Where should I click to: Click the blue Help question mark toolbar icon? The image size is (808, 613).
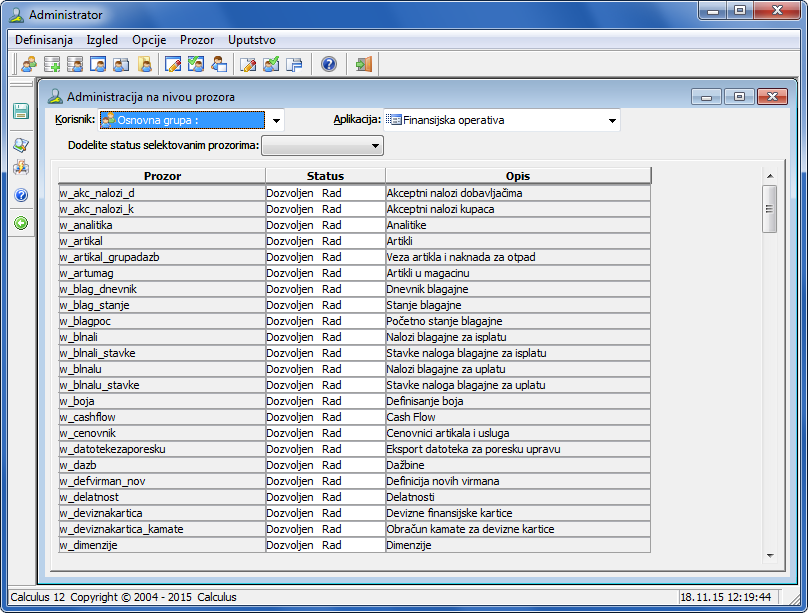(x=329, y=65)
